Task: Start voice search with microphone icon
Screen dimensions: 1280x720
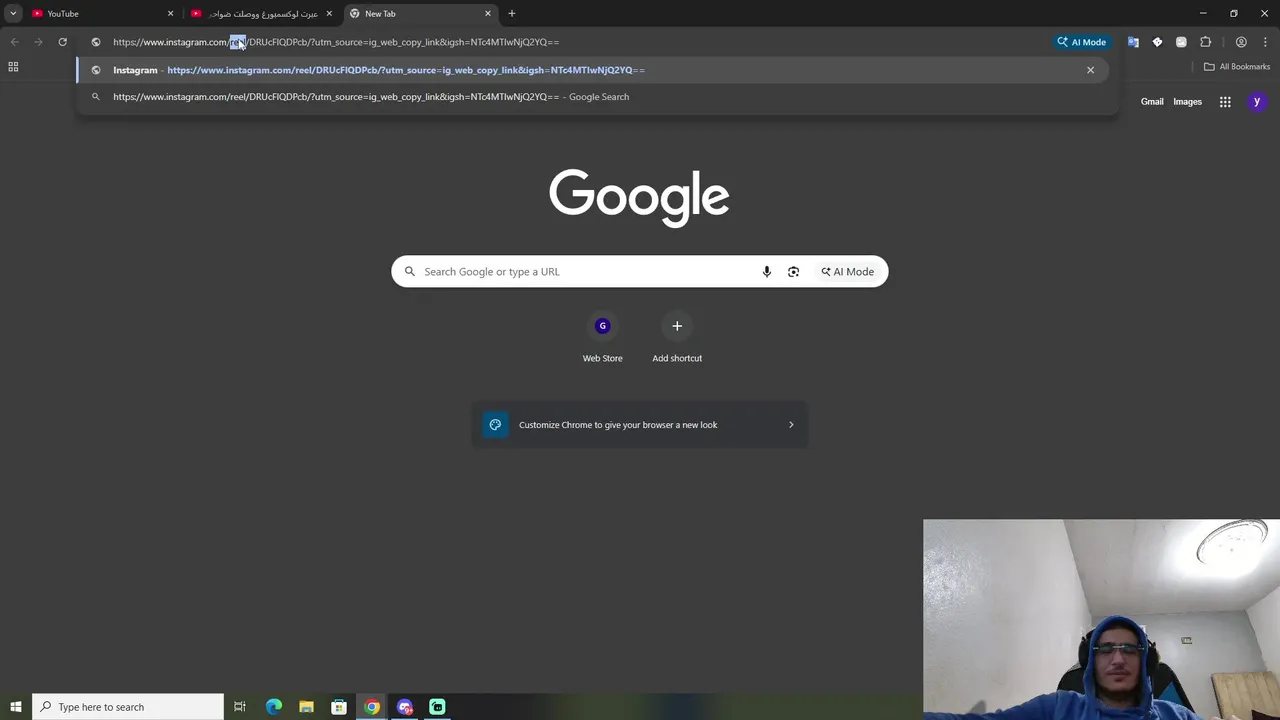Action: point(767,272)
